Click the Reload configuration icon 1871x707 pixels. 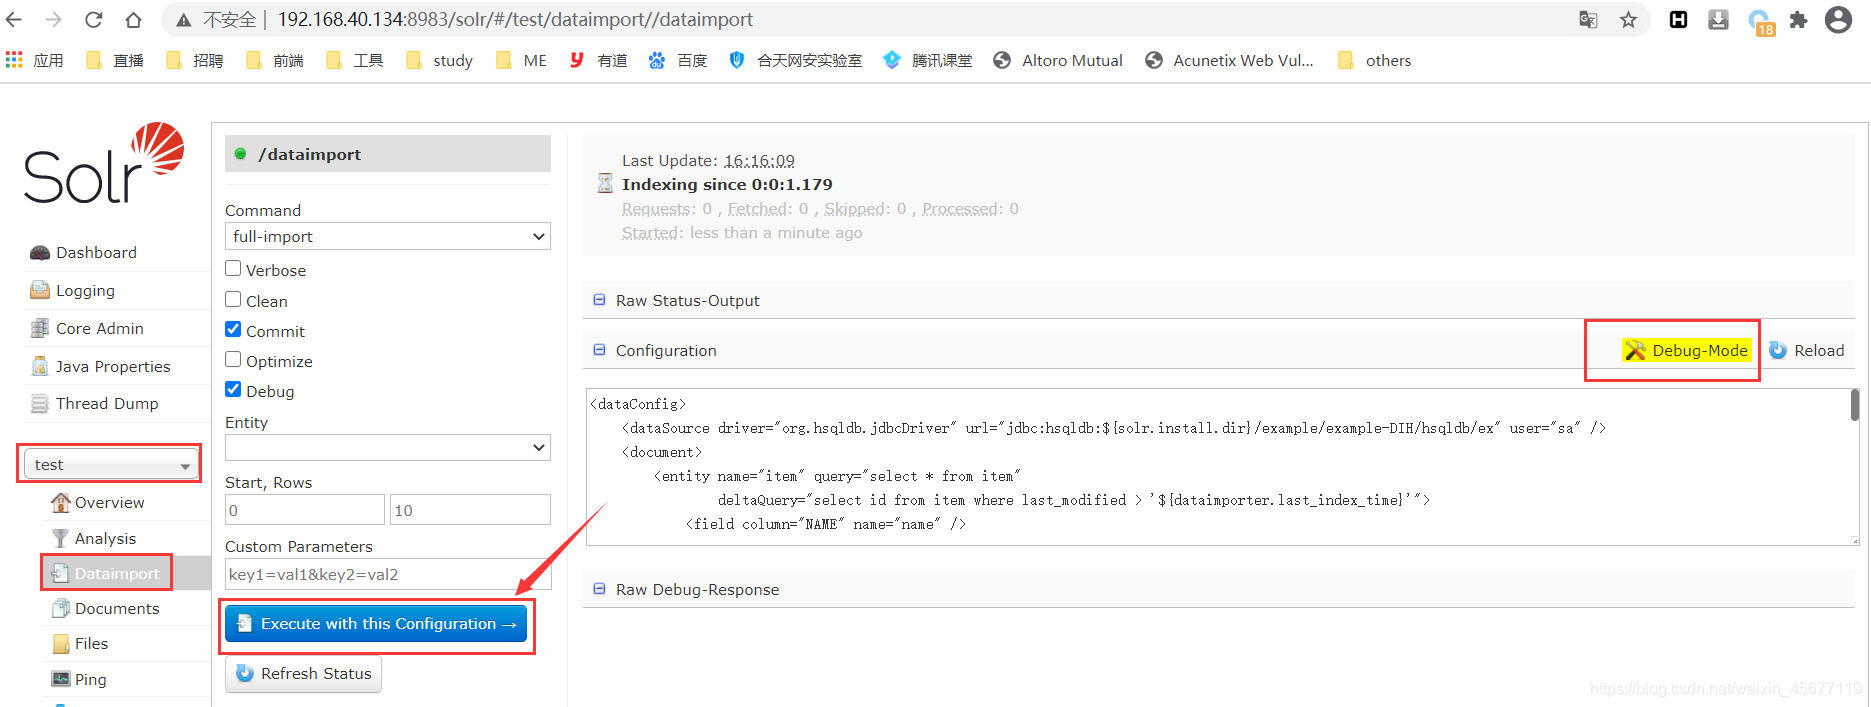(1778, 350)
